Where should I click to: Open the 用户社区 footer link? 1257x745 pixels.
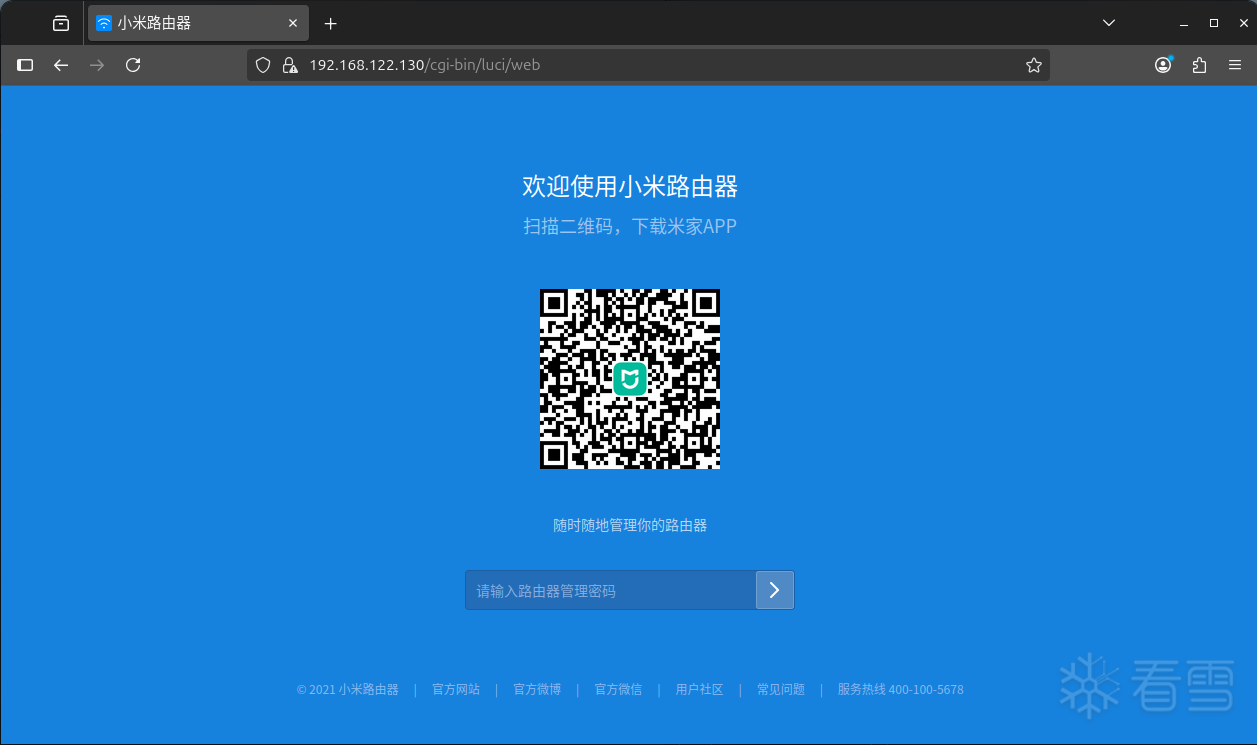point(699,689)
